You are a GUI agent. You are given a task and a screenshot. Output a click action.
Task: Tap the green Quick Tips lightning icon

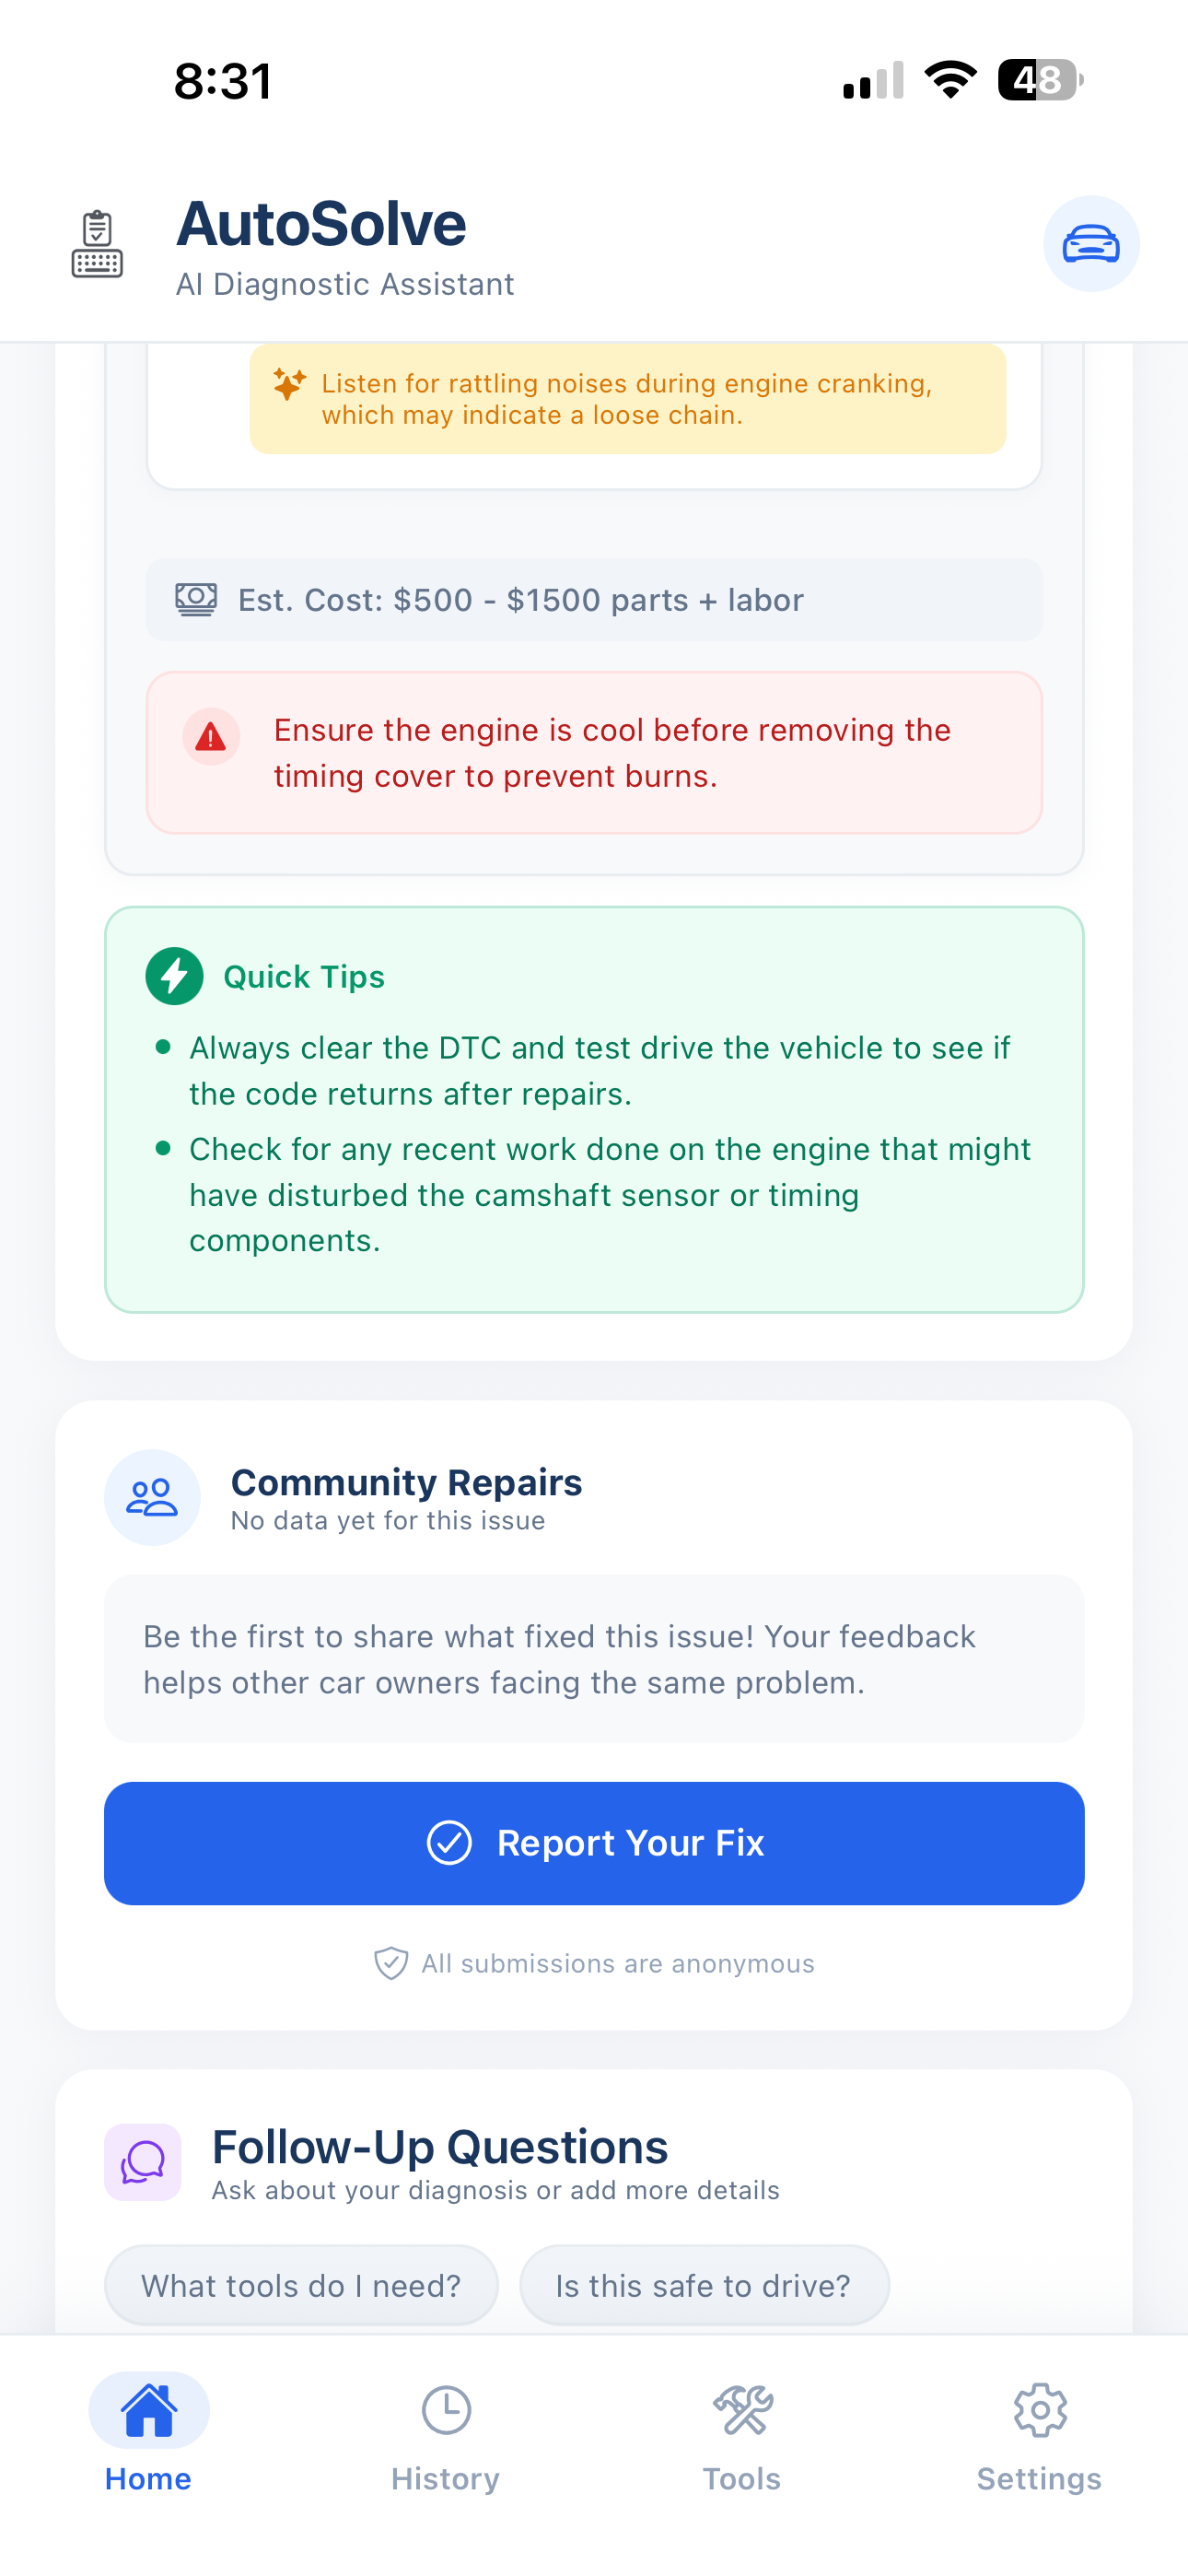tap(174, 976)
